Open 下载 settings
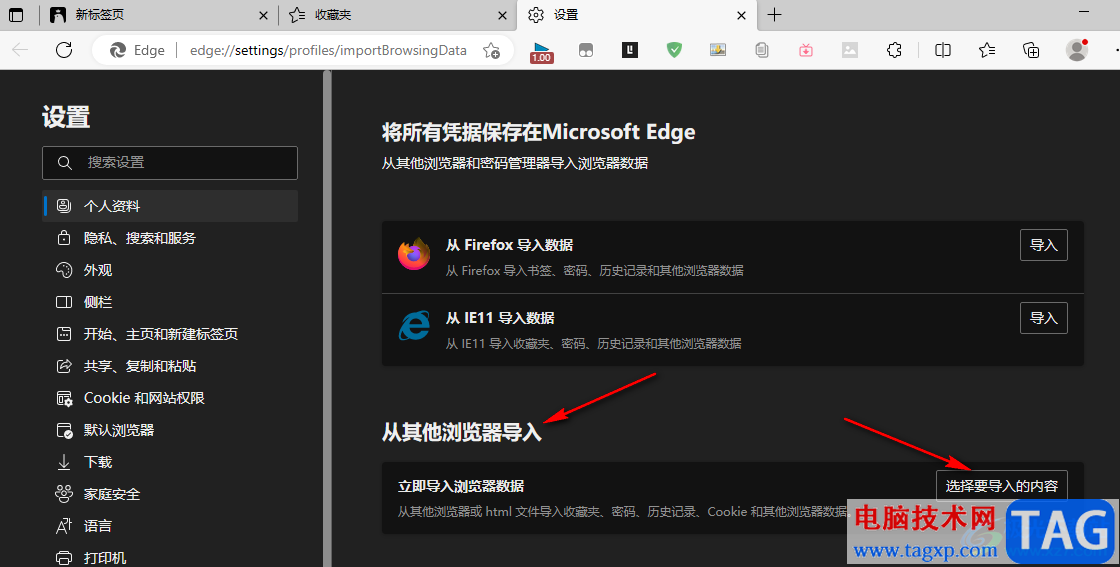This screenshot has width=1120, height=567. pos(170,462)
